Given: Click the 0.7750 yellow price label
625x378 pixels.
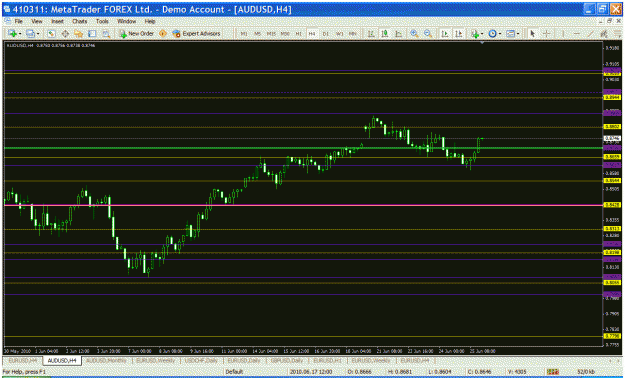Looking at the screenshot, I should pos(612,337).
